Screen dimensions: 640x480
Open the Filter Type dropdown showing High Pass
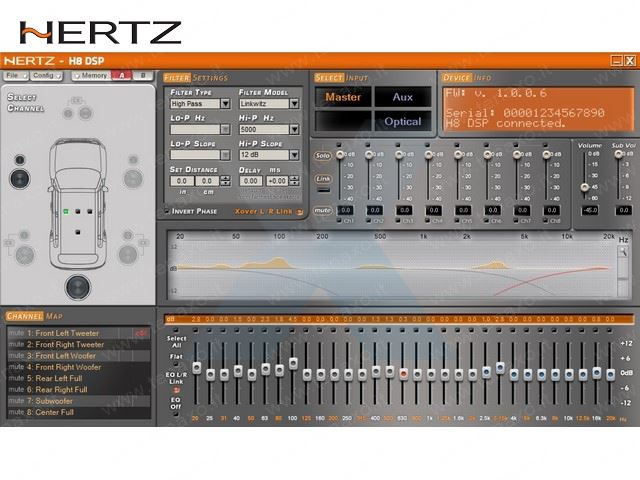200,104
